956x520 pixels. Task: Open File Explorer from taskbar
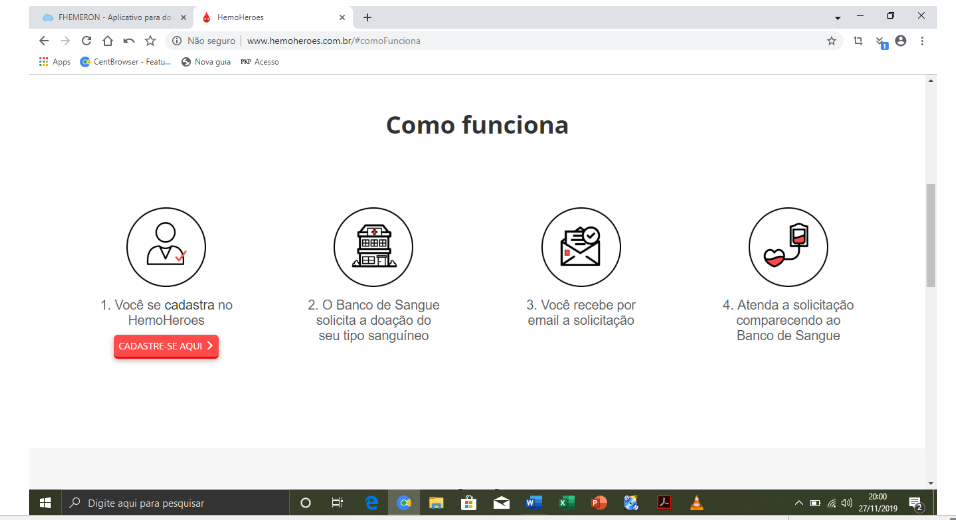click(436, 503)
